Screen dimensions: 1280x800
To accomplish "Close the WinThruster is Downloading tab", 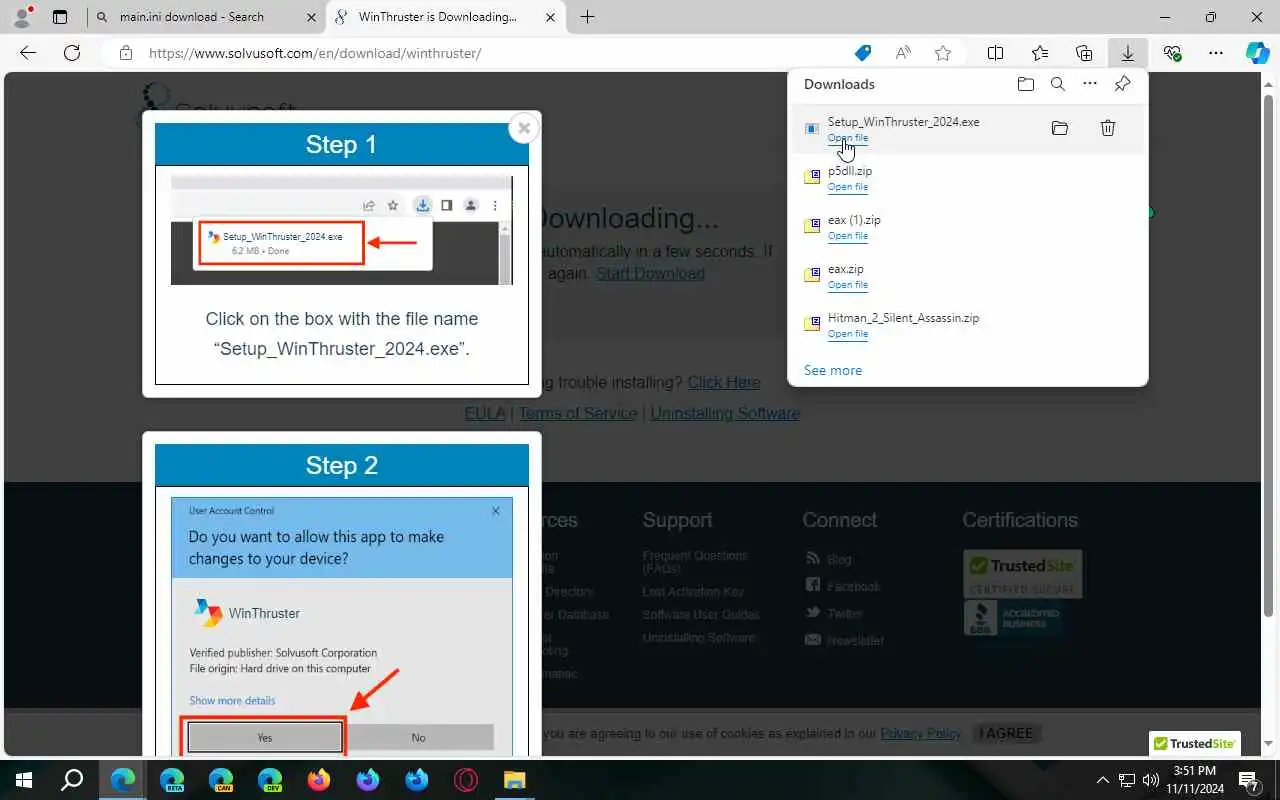I will (x=550, y=17).
